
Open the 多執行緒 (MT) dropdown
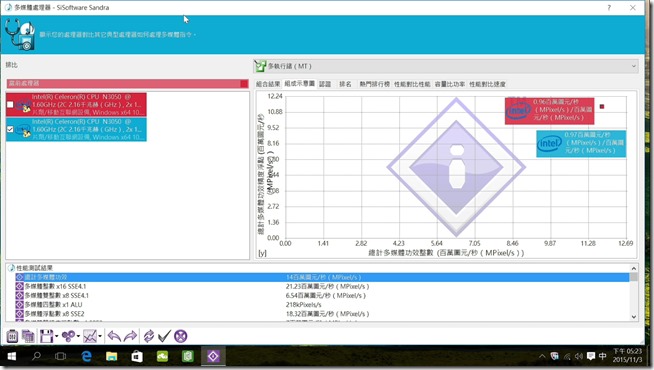pos(445,66)
